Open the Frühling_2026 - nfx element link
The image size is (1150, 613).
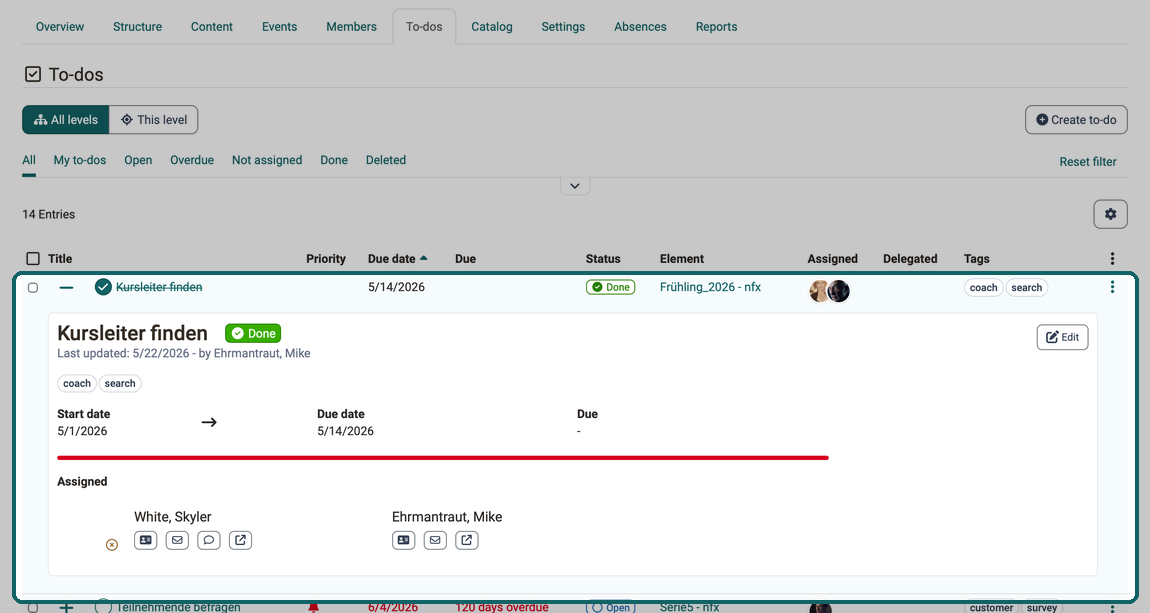pyautogui.click(x=710, y=287)
